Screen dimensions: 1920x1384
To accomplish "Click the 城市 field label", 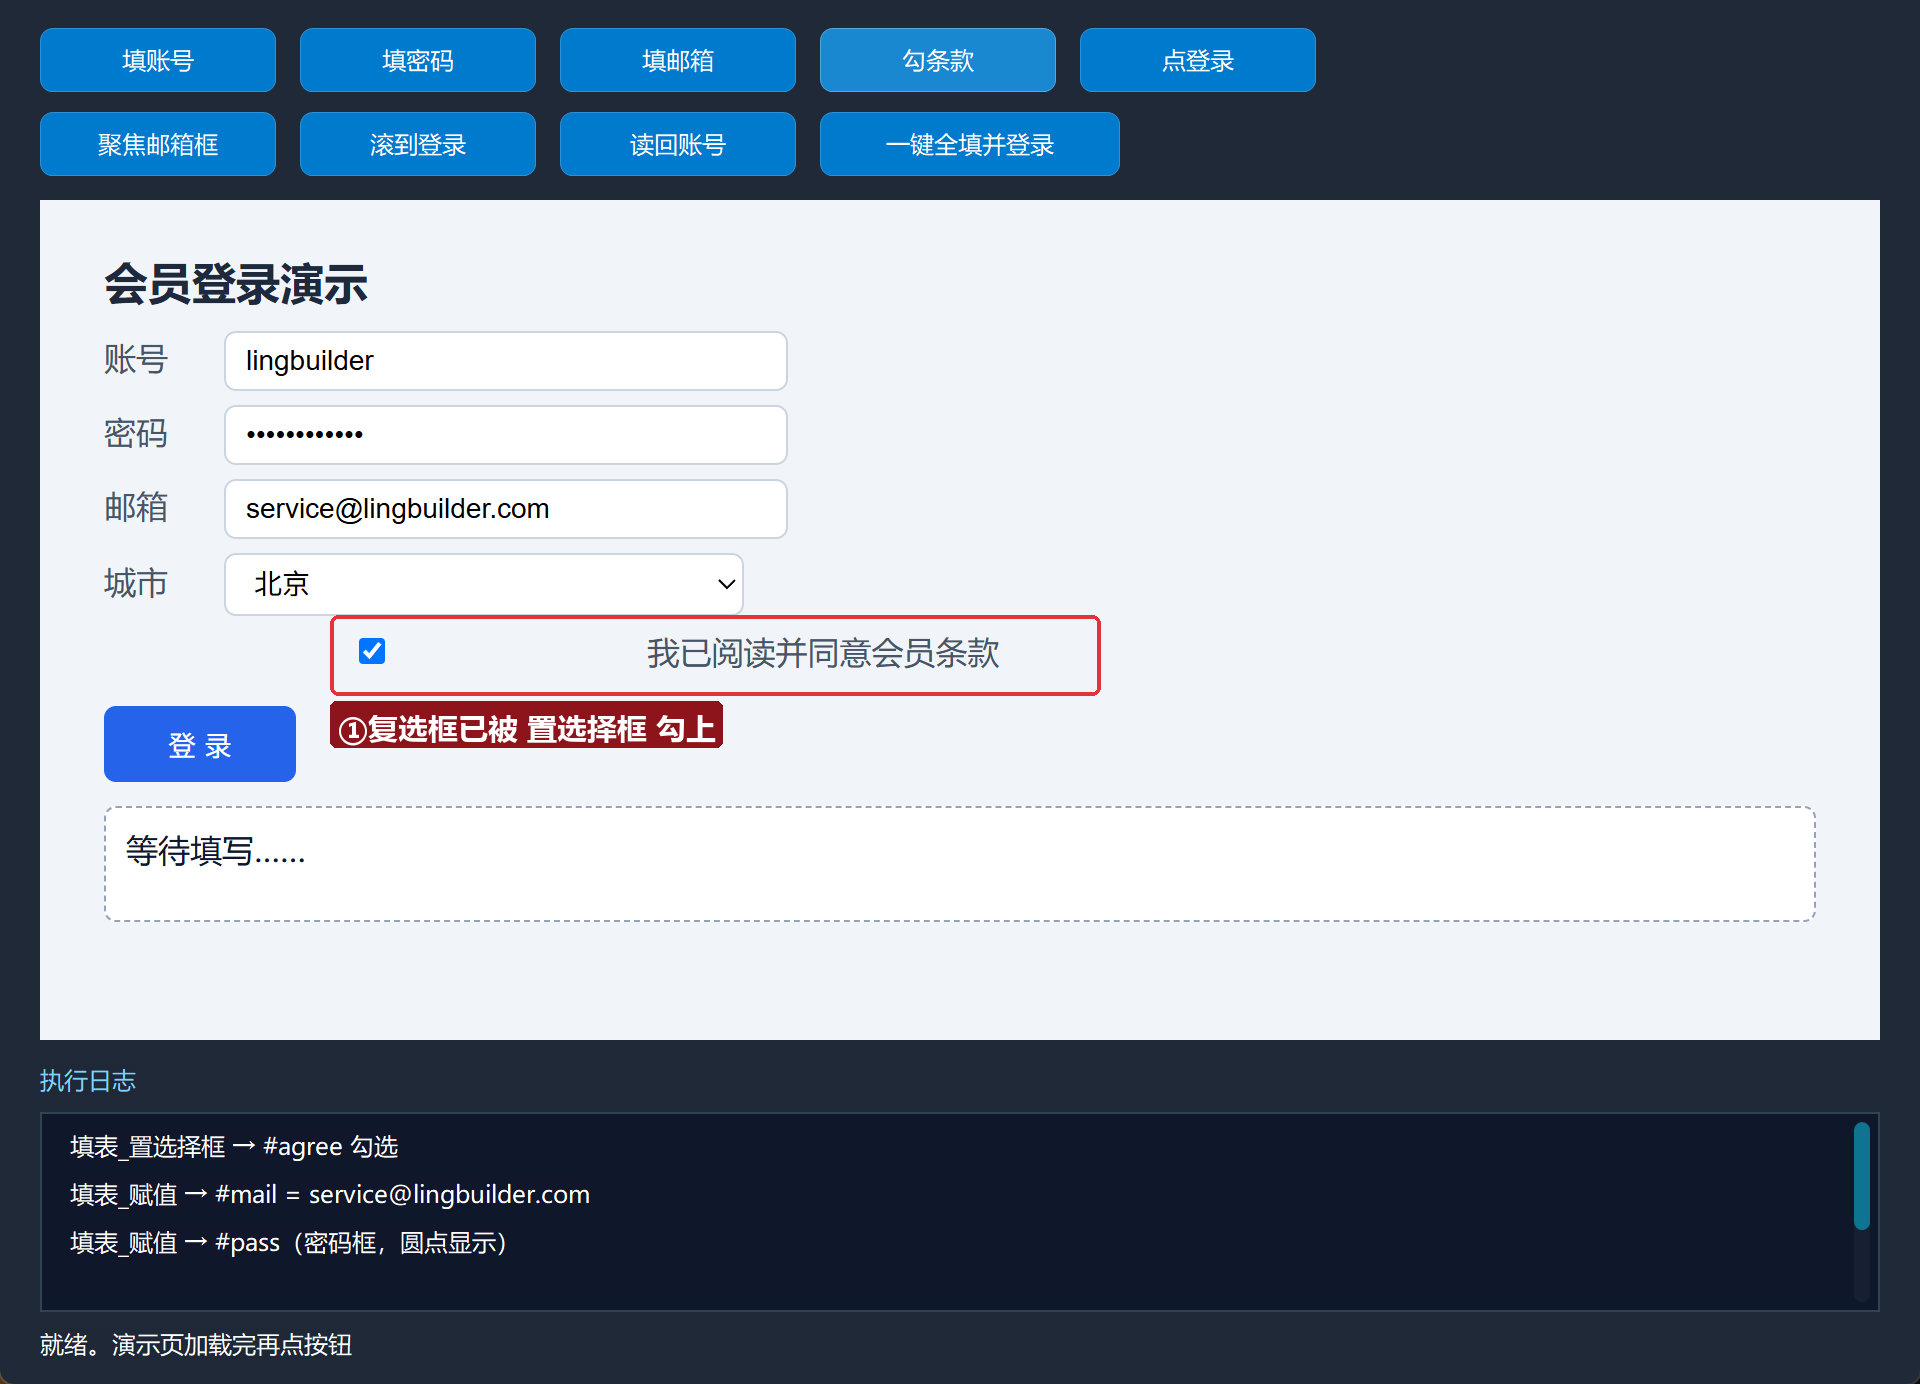I will click(136, 582).
